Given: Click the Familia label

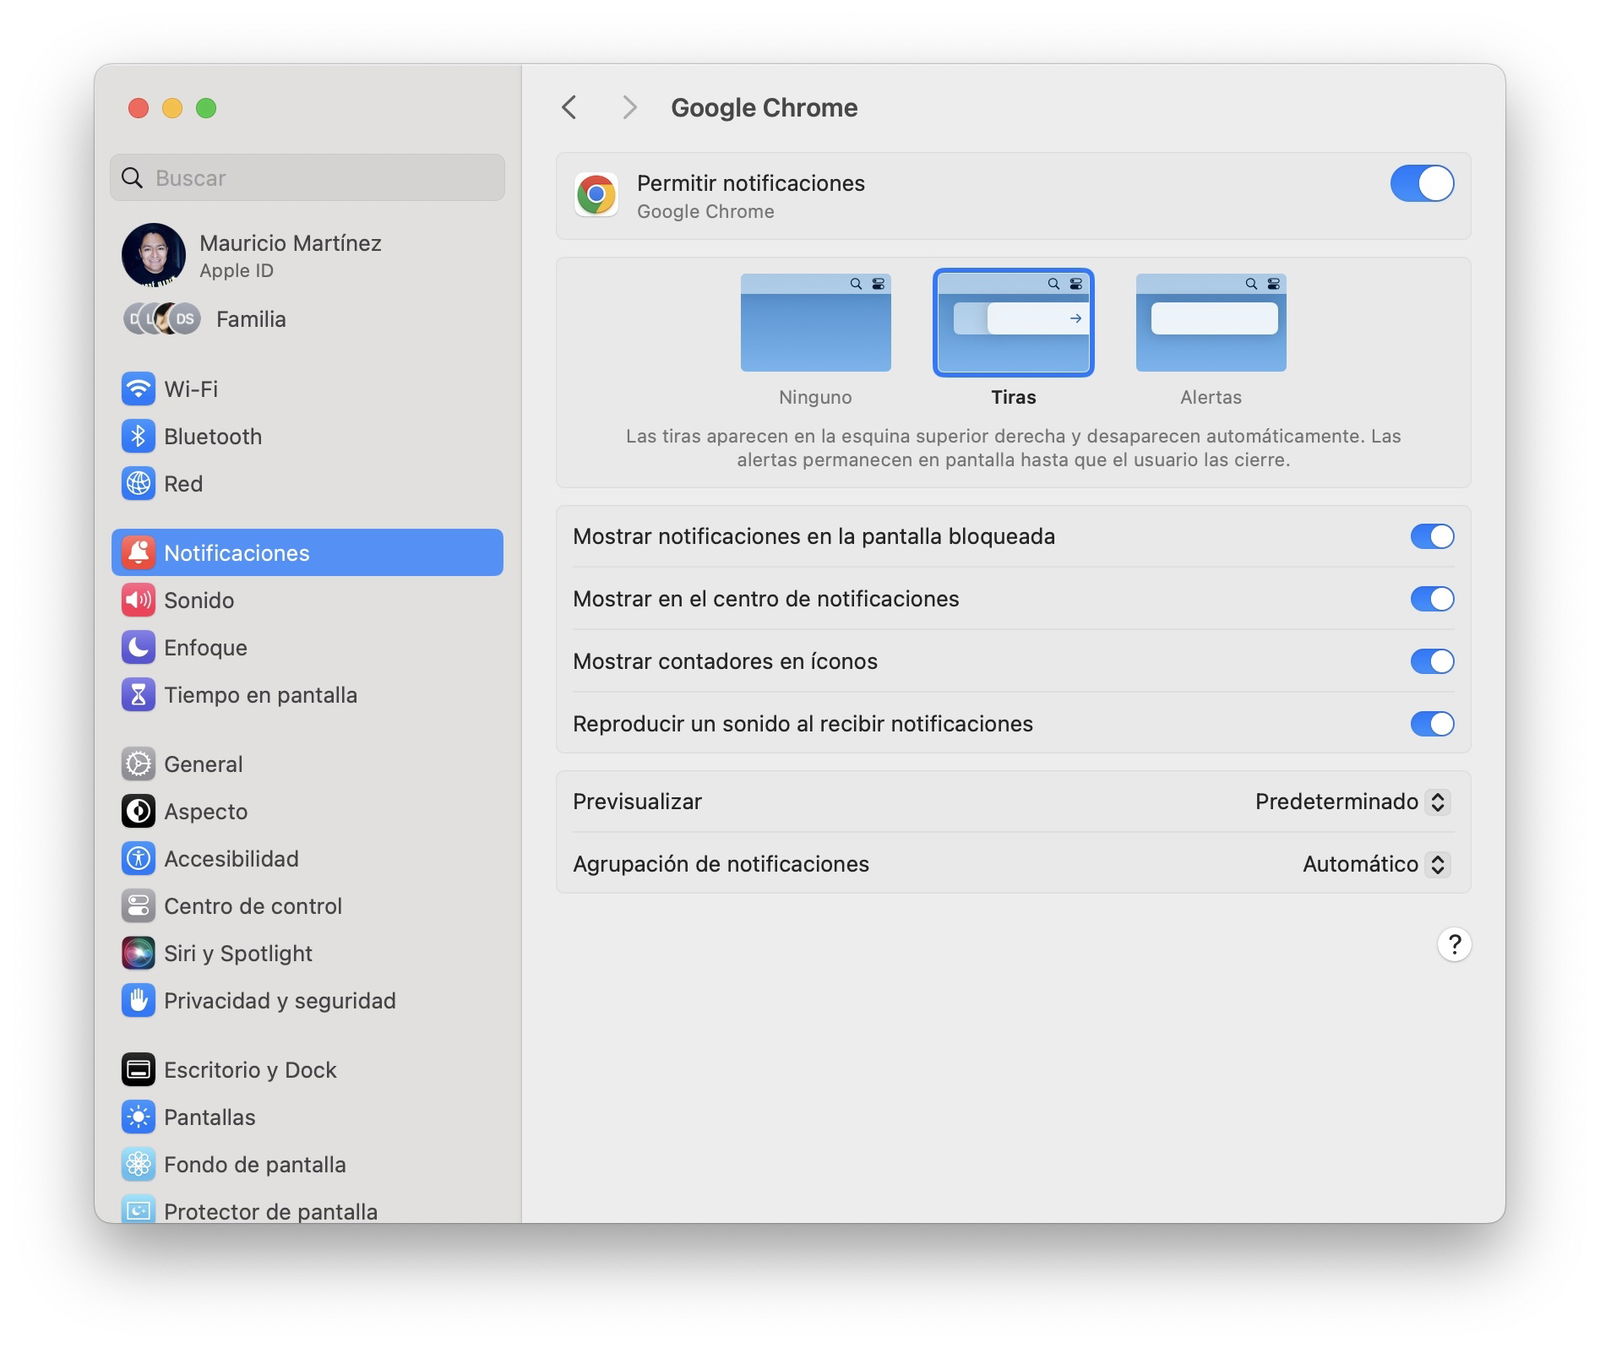Looking at the screenshot, I should (x=251, y=319).
